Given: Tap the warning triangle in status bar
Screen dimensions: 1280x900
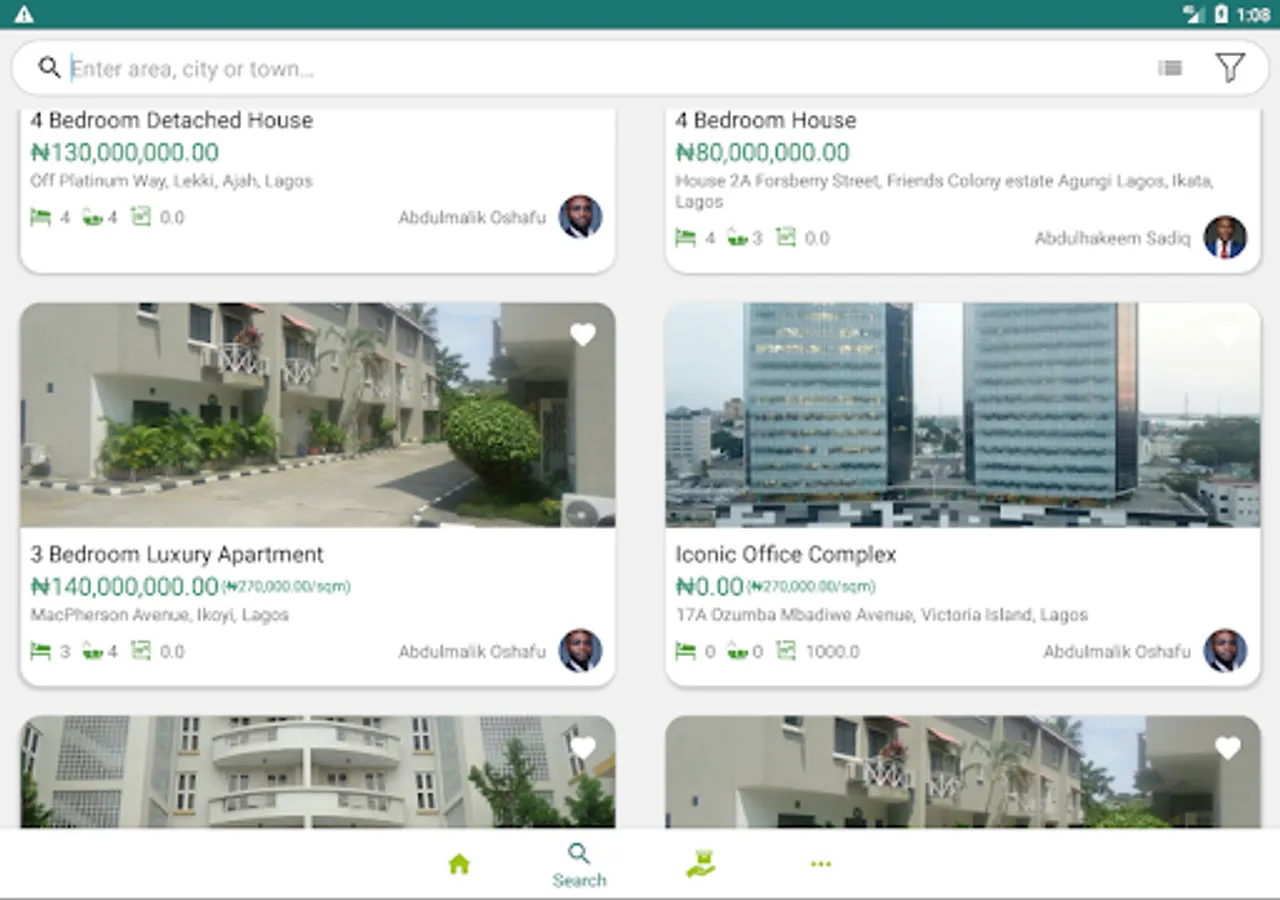Looking at the screenshot, I should click(x=23, y=14).
